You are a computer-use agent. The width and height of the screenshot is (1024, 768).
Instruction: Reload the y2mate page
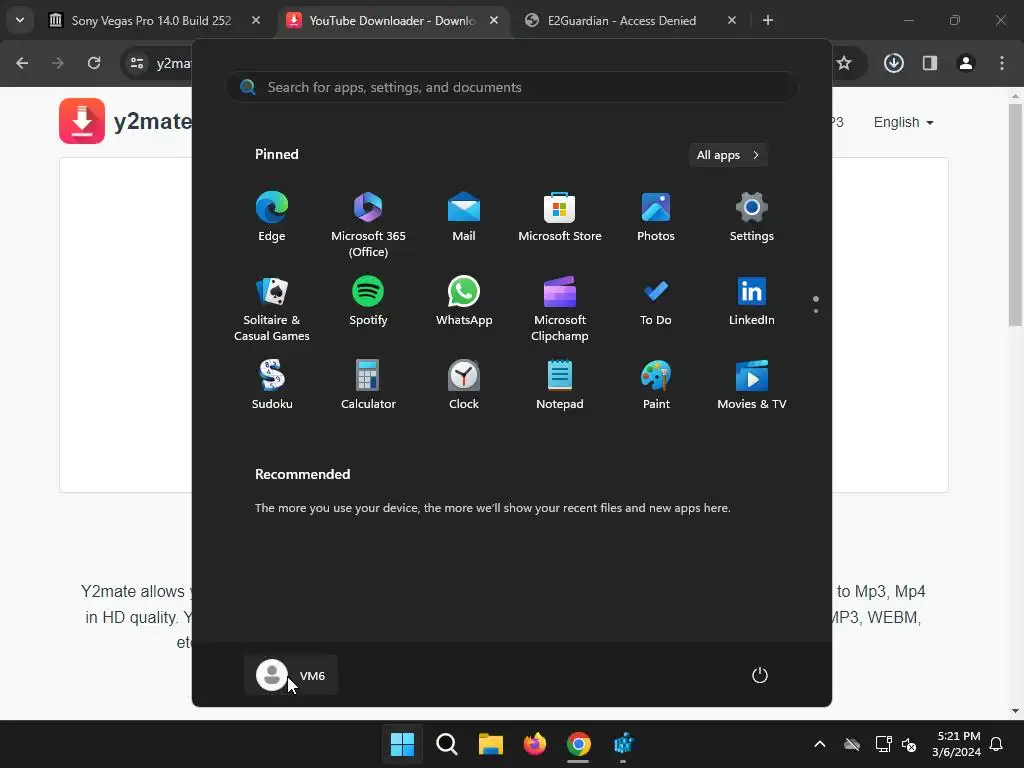pyautogui.click(x=94, y=63)
